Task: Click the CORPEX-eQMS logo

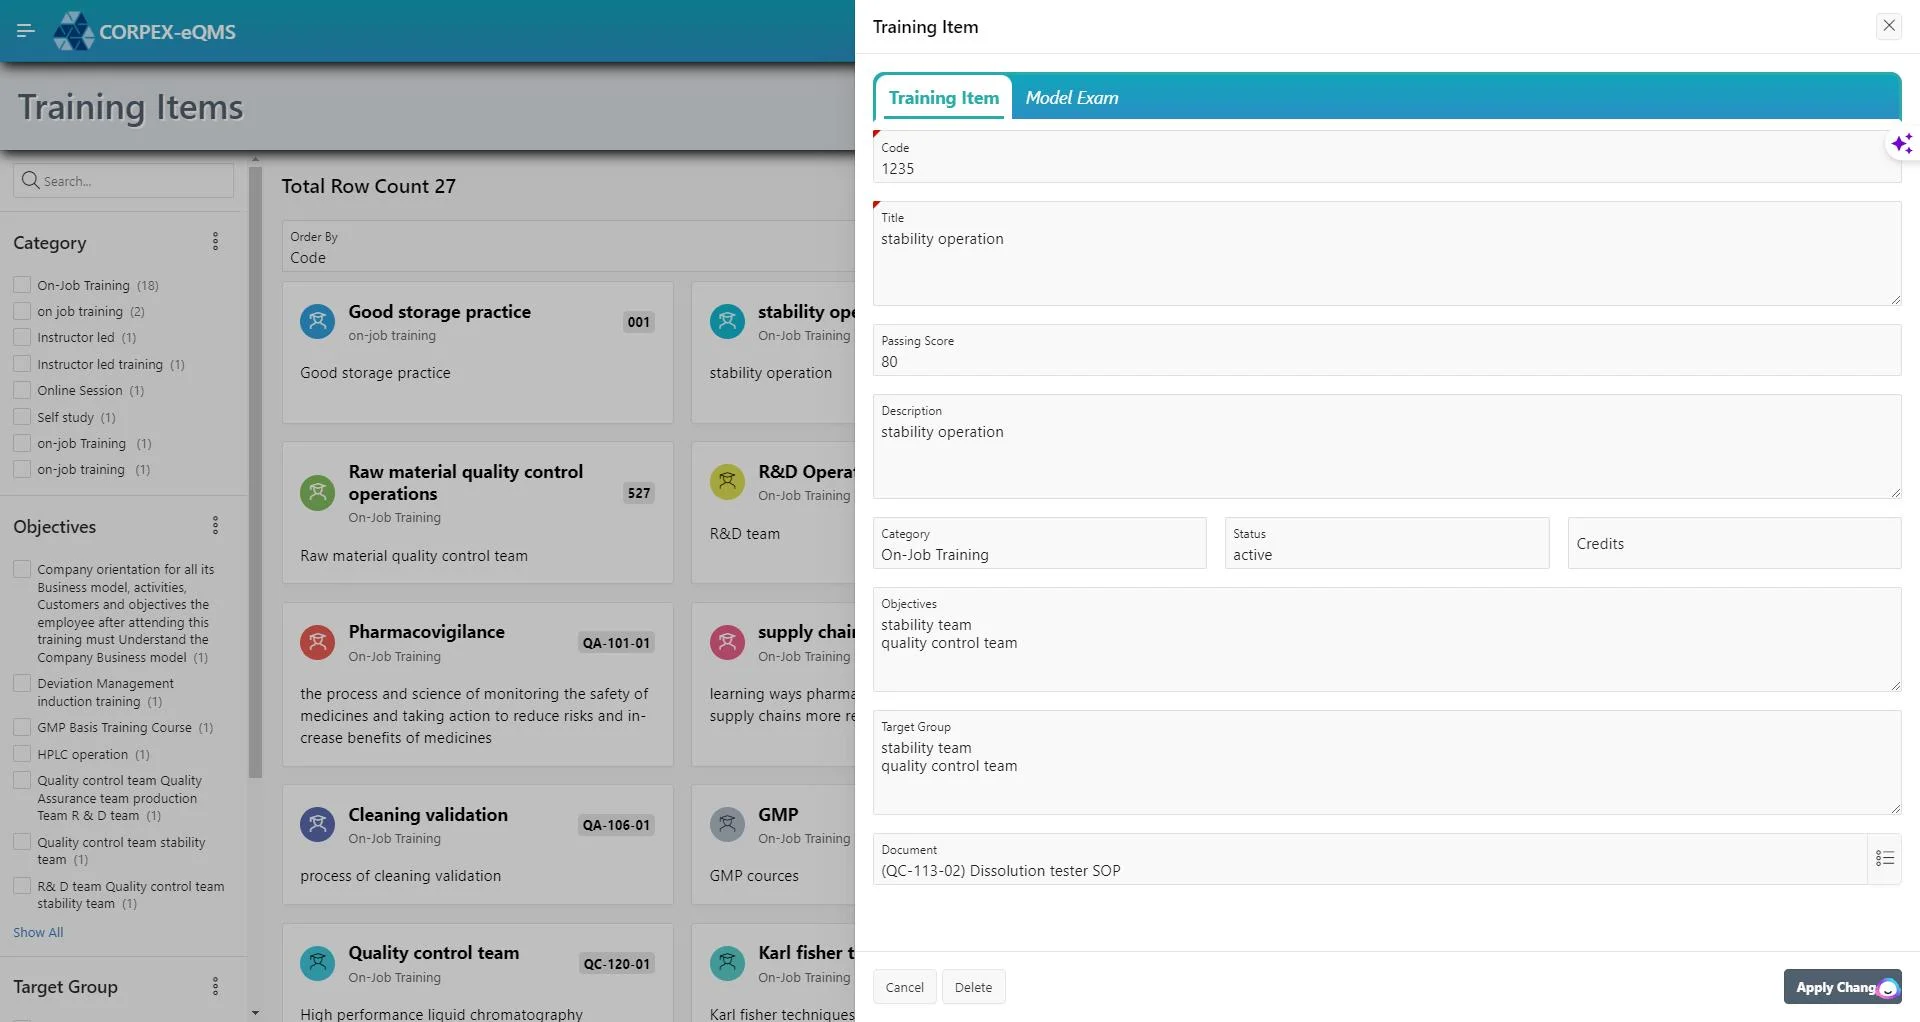Action: [x=144, y=31]
